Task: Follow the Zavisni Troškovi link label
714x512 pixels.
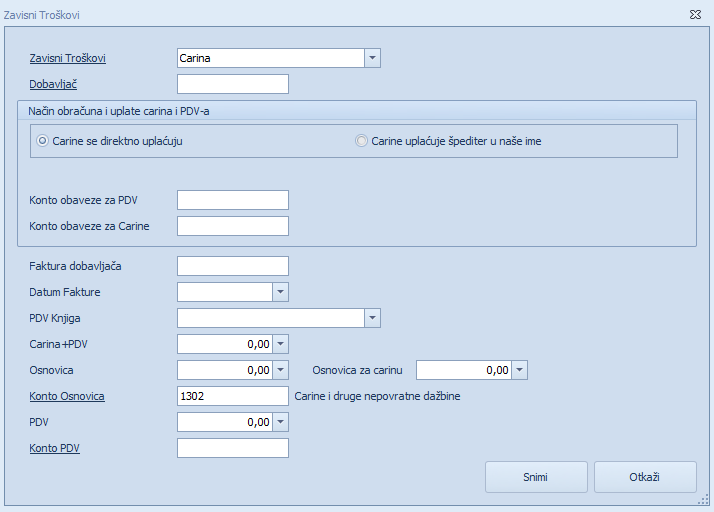Action: (x=67, y=58)
